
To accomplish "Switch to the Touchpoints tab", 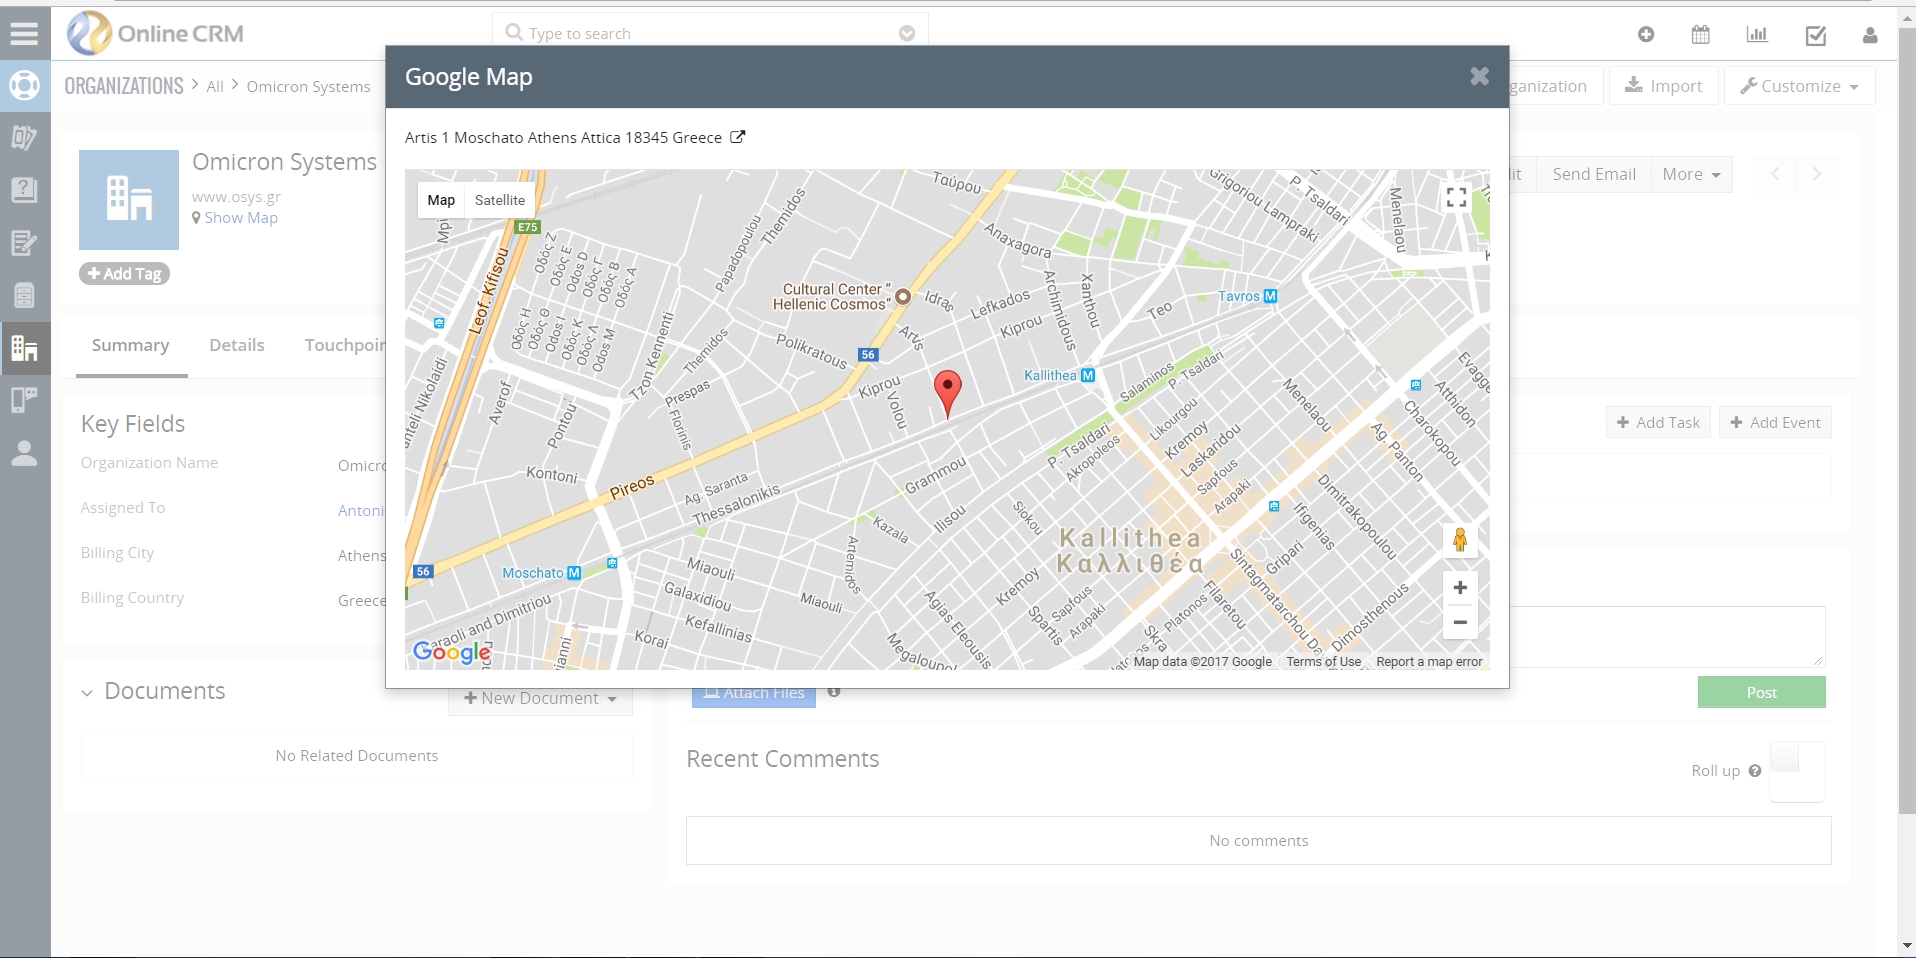I will point(345,345).
